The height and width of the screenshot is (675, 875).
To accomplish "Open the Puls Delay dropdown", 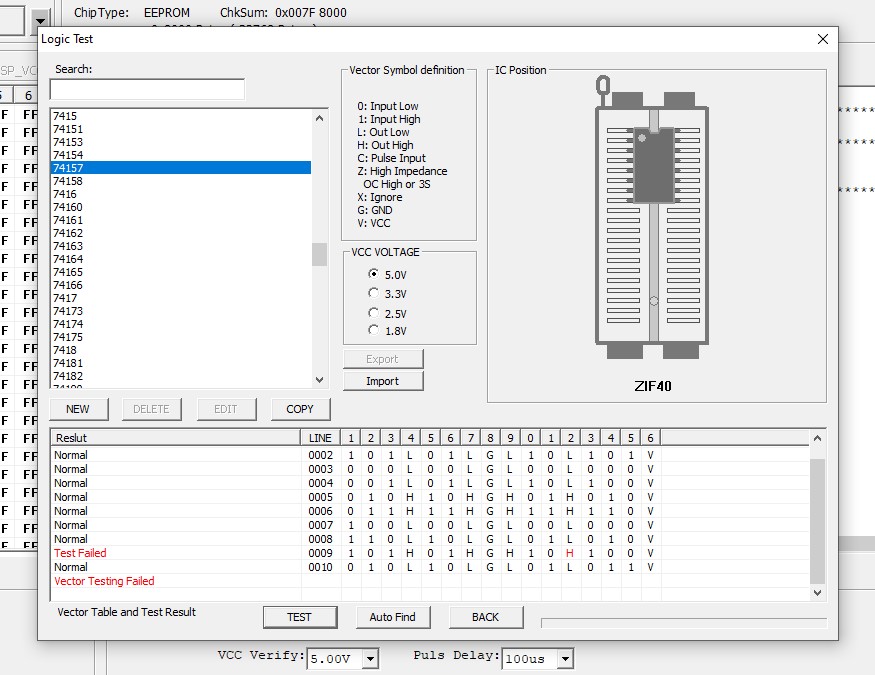I will [565, 659].
